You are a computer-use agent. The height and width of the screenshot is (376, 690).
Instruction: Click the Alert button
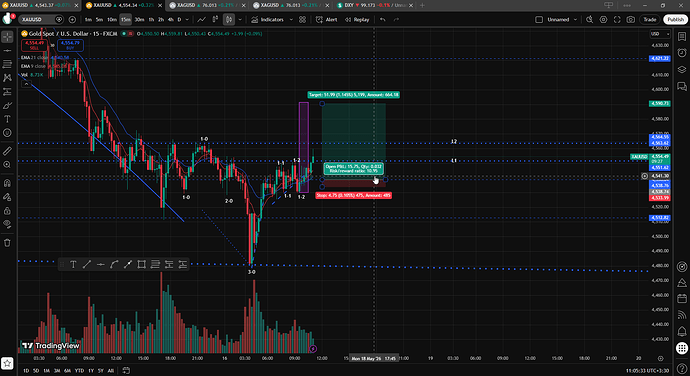[x=327, y=19]
